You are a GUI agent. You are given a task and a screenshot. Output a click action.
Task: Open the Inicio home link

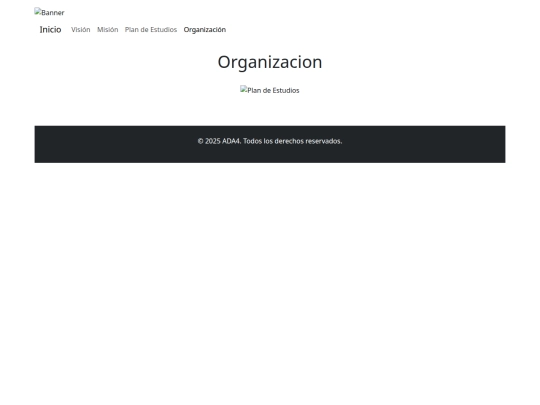click(x=50, y=30)
